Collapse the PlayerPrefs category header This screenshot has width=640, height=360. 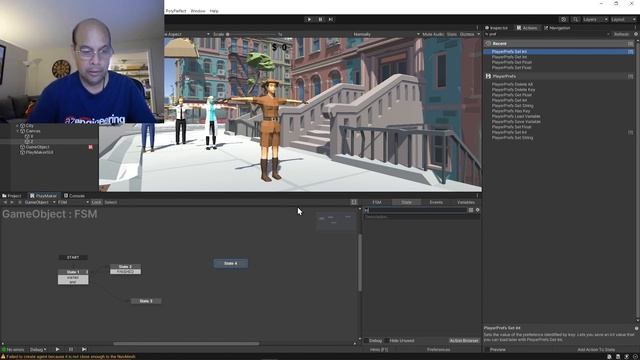point(559,76)
